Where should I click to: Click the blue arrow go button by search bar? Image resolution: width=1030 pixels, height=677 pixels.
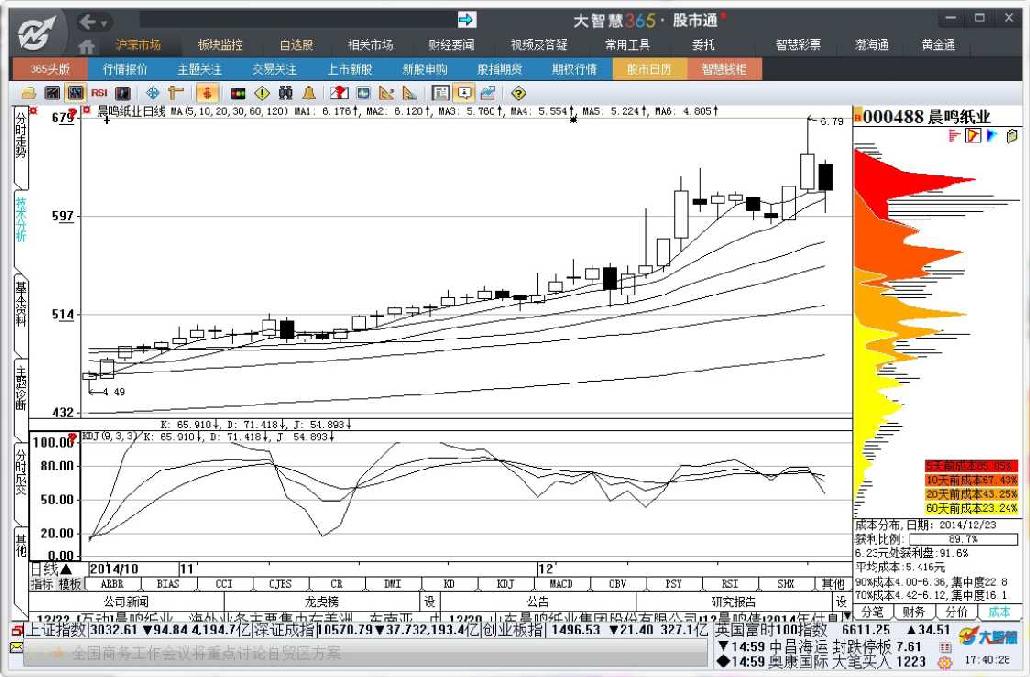coord(466,20)
